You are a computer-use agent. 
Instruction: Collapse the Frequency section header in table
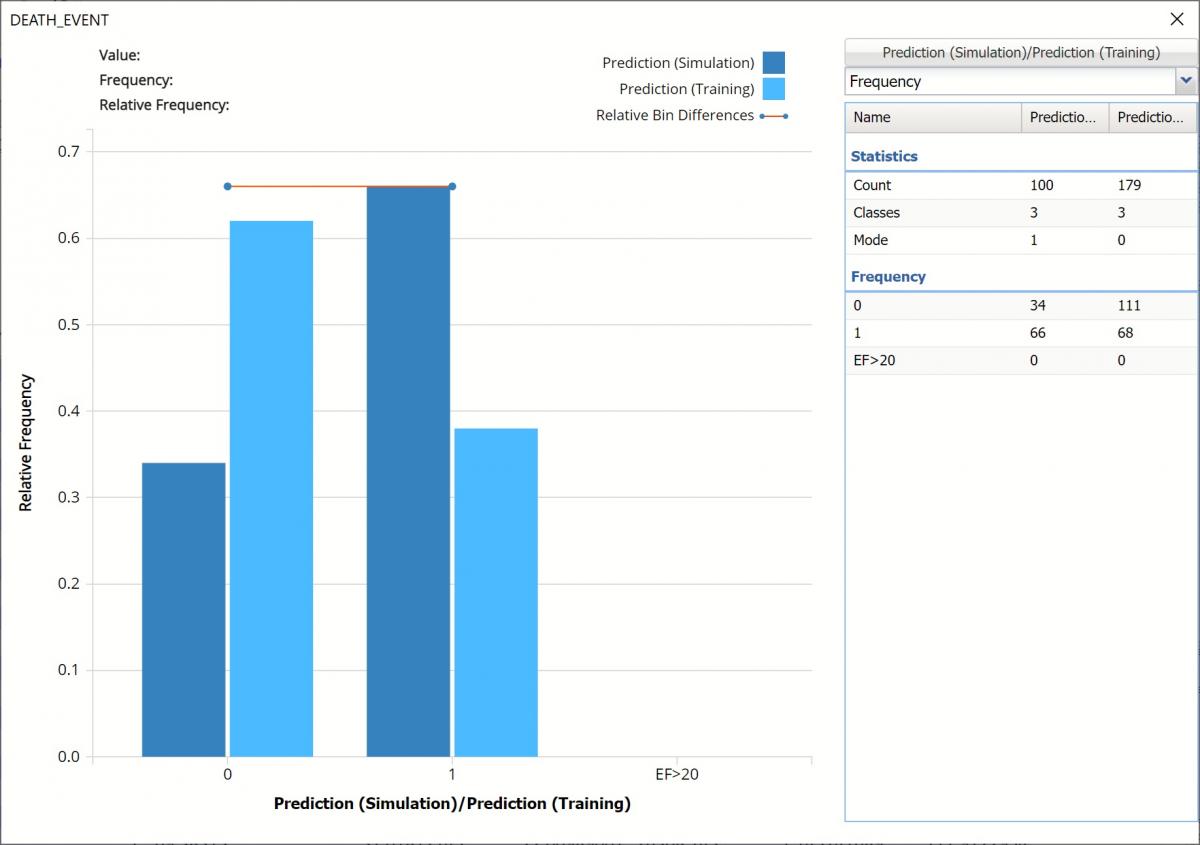click(888, 276)
